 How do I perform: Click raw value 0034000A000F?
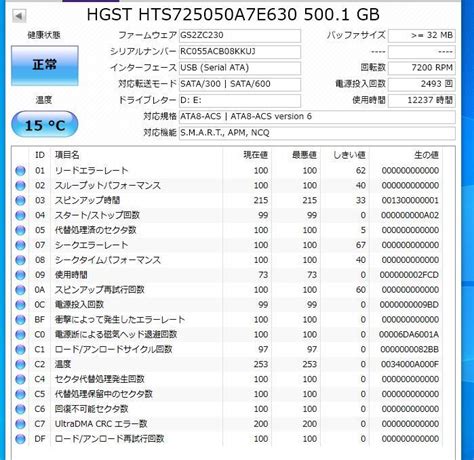point(410,364)
